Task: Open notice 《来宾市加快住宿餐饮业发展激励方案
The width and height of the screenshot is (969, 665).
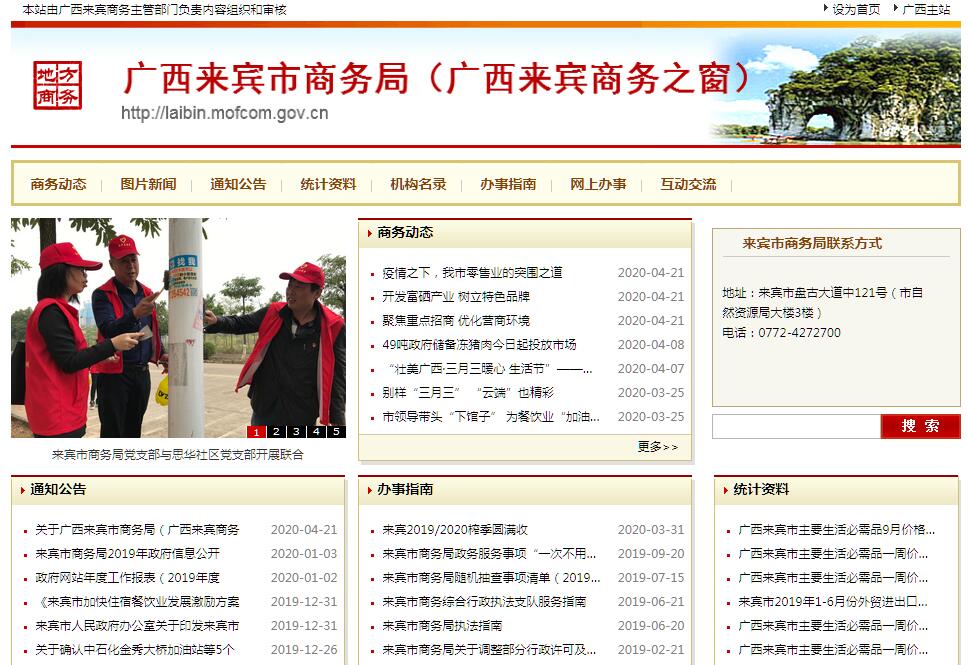Action: pyautogui.click(x=137, y=601)
